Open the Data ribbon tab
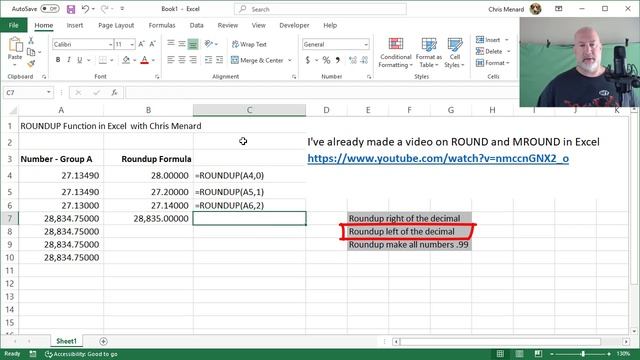 196,25
